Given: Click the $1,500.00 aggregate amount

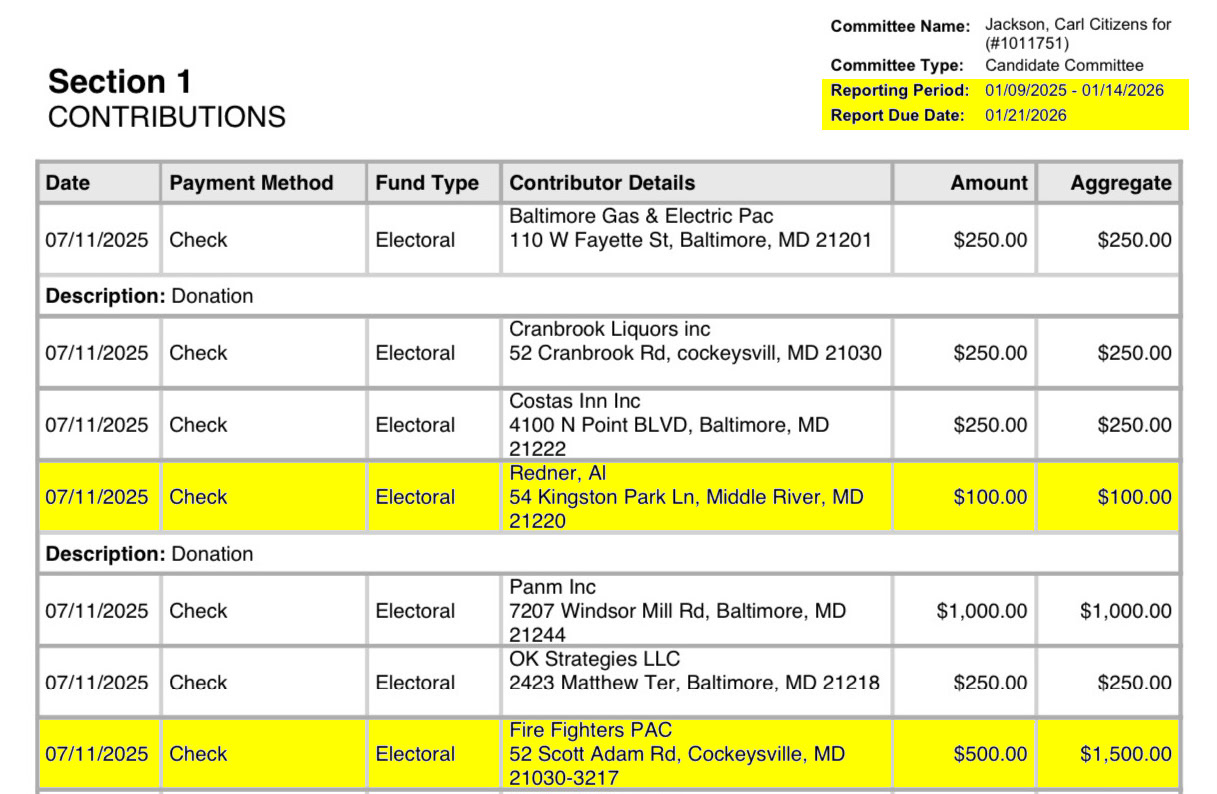Looking at the screenshot, I should click(x=1126, y=754).
